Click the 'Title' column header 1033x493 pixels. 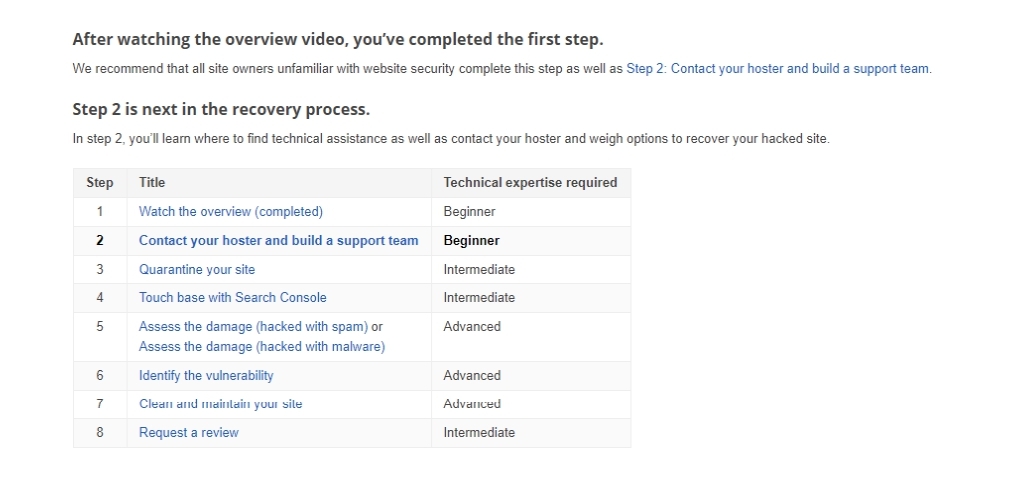click(152, 183)
